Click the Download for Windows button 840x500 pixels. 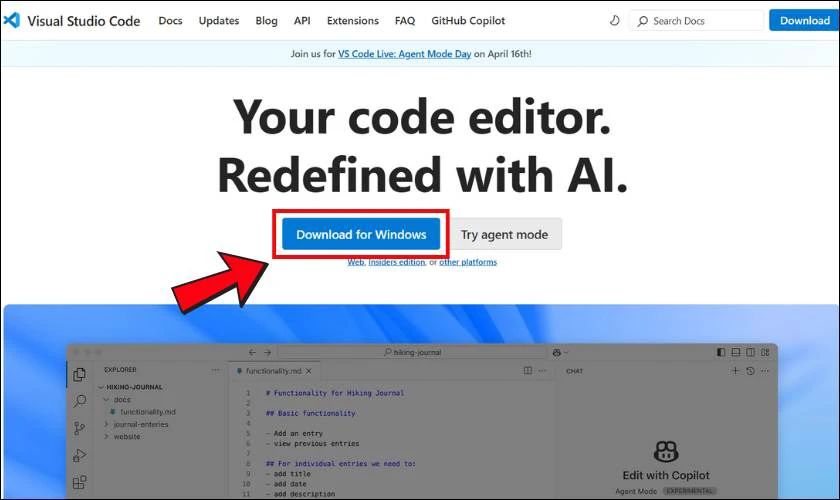pos(361,234)
